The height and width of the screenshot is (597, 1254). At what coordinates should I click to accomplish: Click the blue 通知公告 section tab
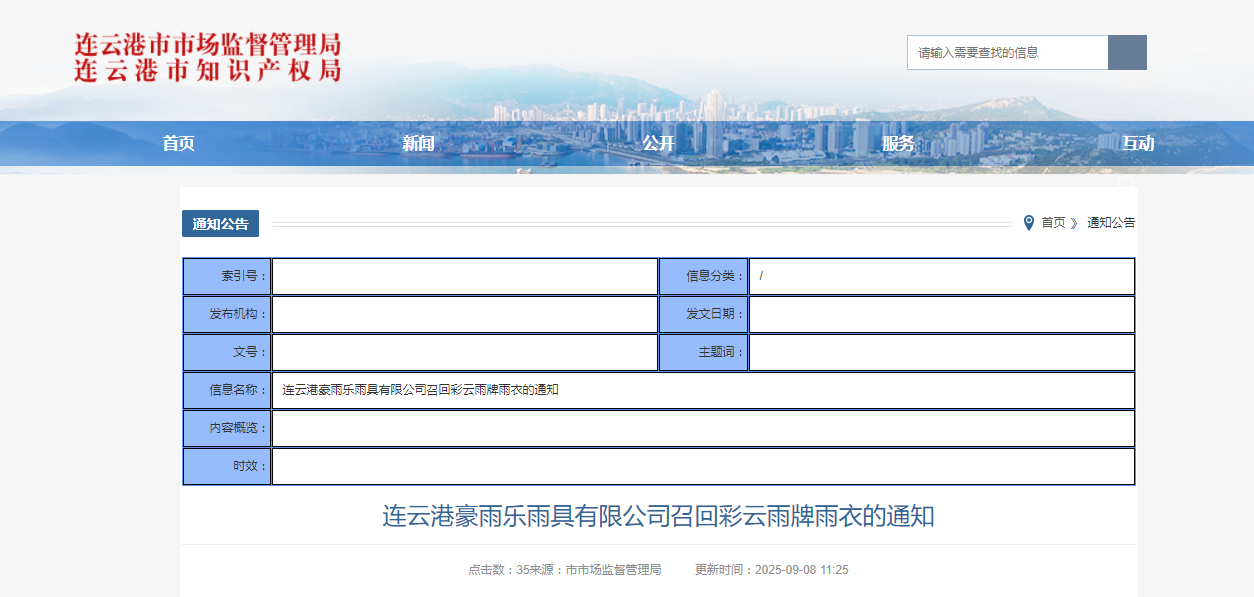click(220, 224)
